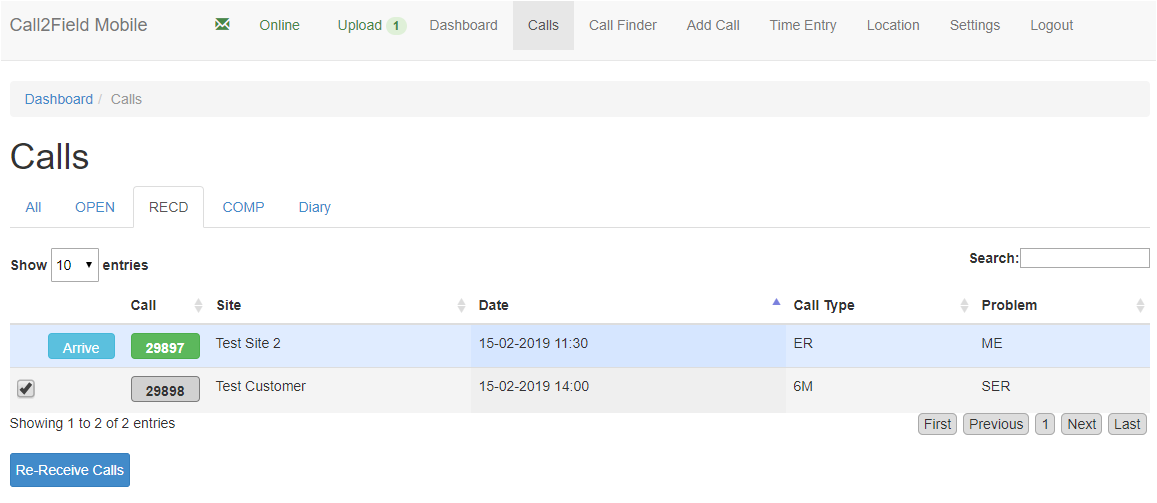The image size is (1157, 503).
Task: Open the Show entries dropdown
Action: point(75,265)
